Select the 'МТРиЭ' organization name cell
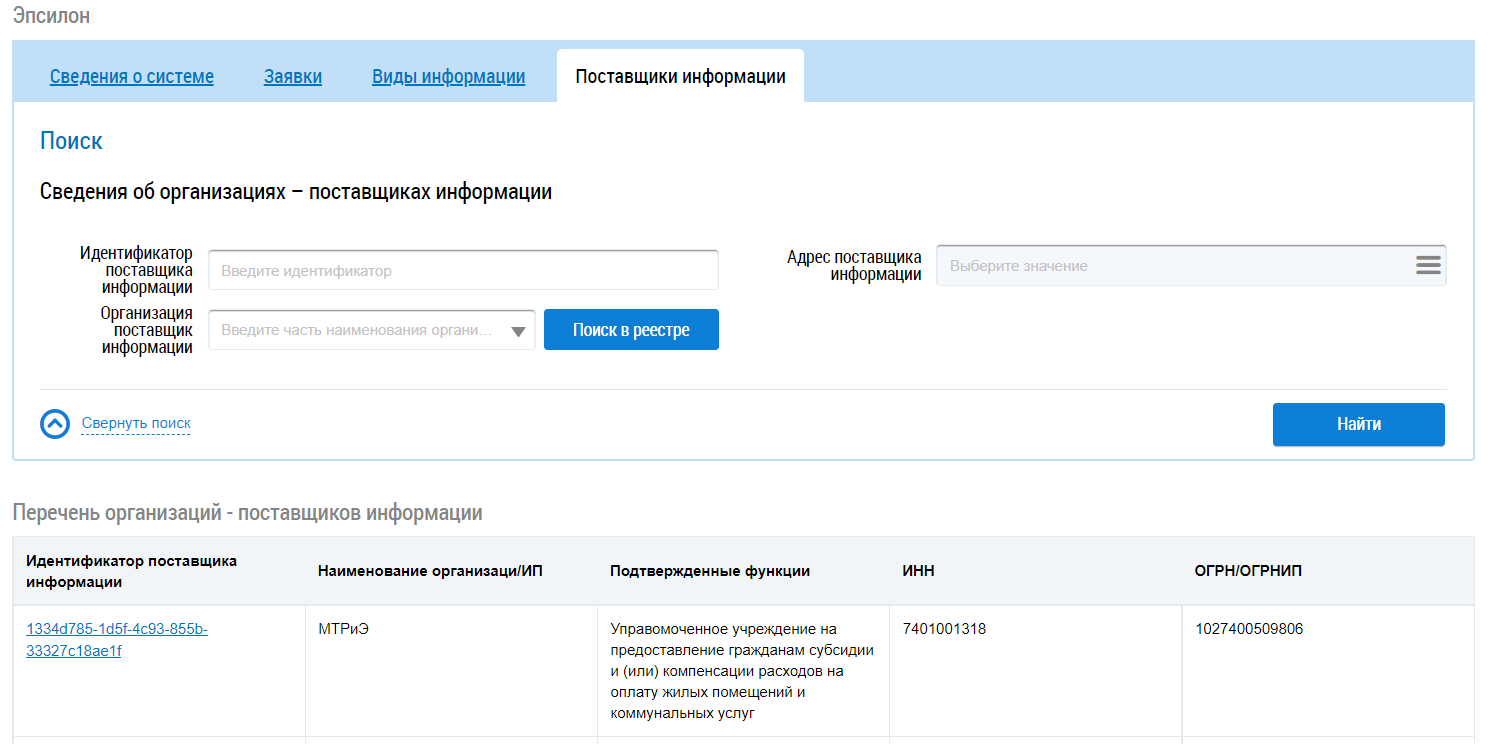 click(337, 629)
